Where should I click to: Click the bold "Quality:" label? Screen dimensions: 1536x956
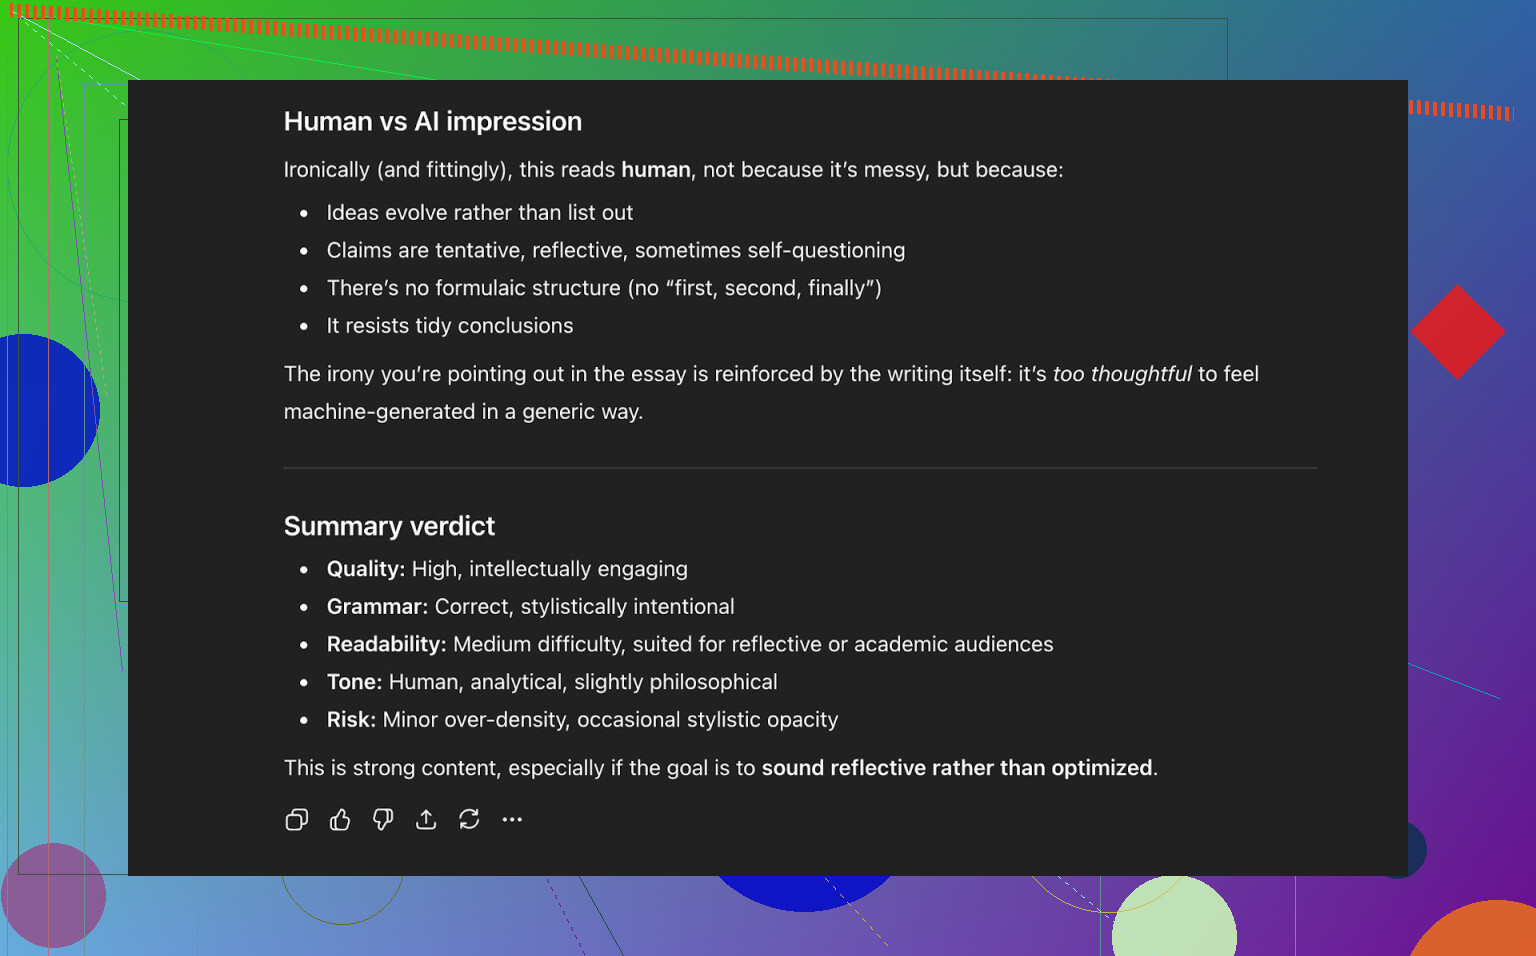click(365, 569)
